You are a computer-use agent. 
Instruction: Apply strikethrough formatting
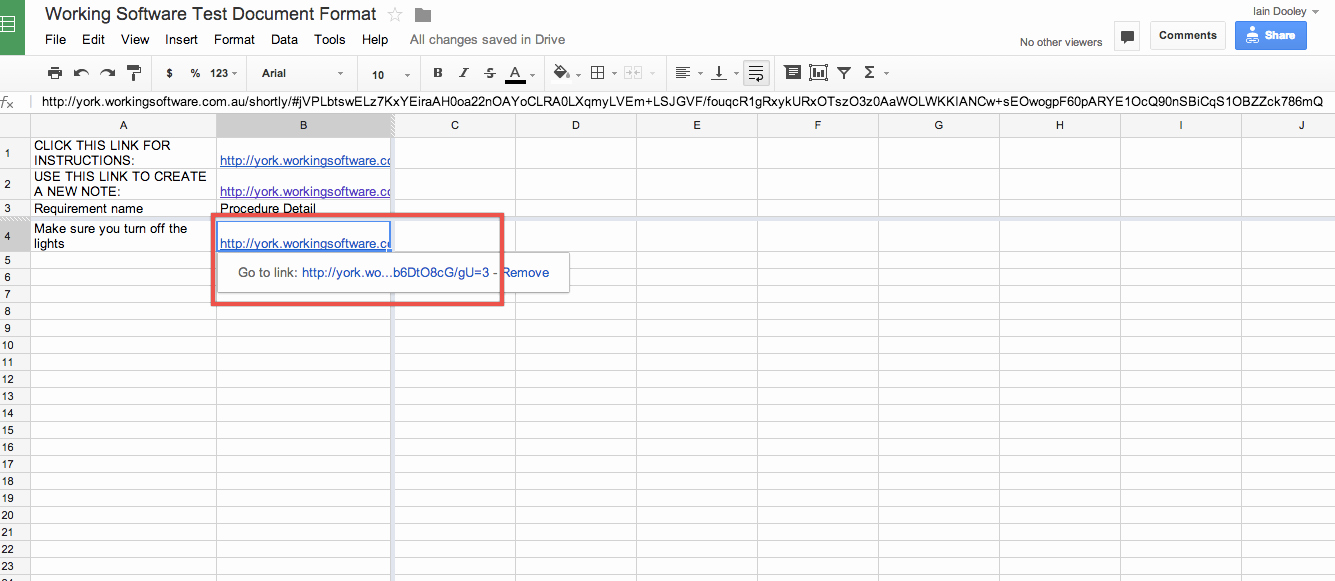tap(489, 73)
